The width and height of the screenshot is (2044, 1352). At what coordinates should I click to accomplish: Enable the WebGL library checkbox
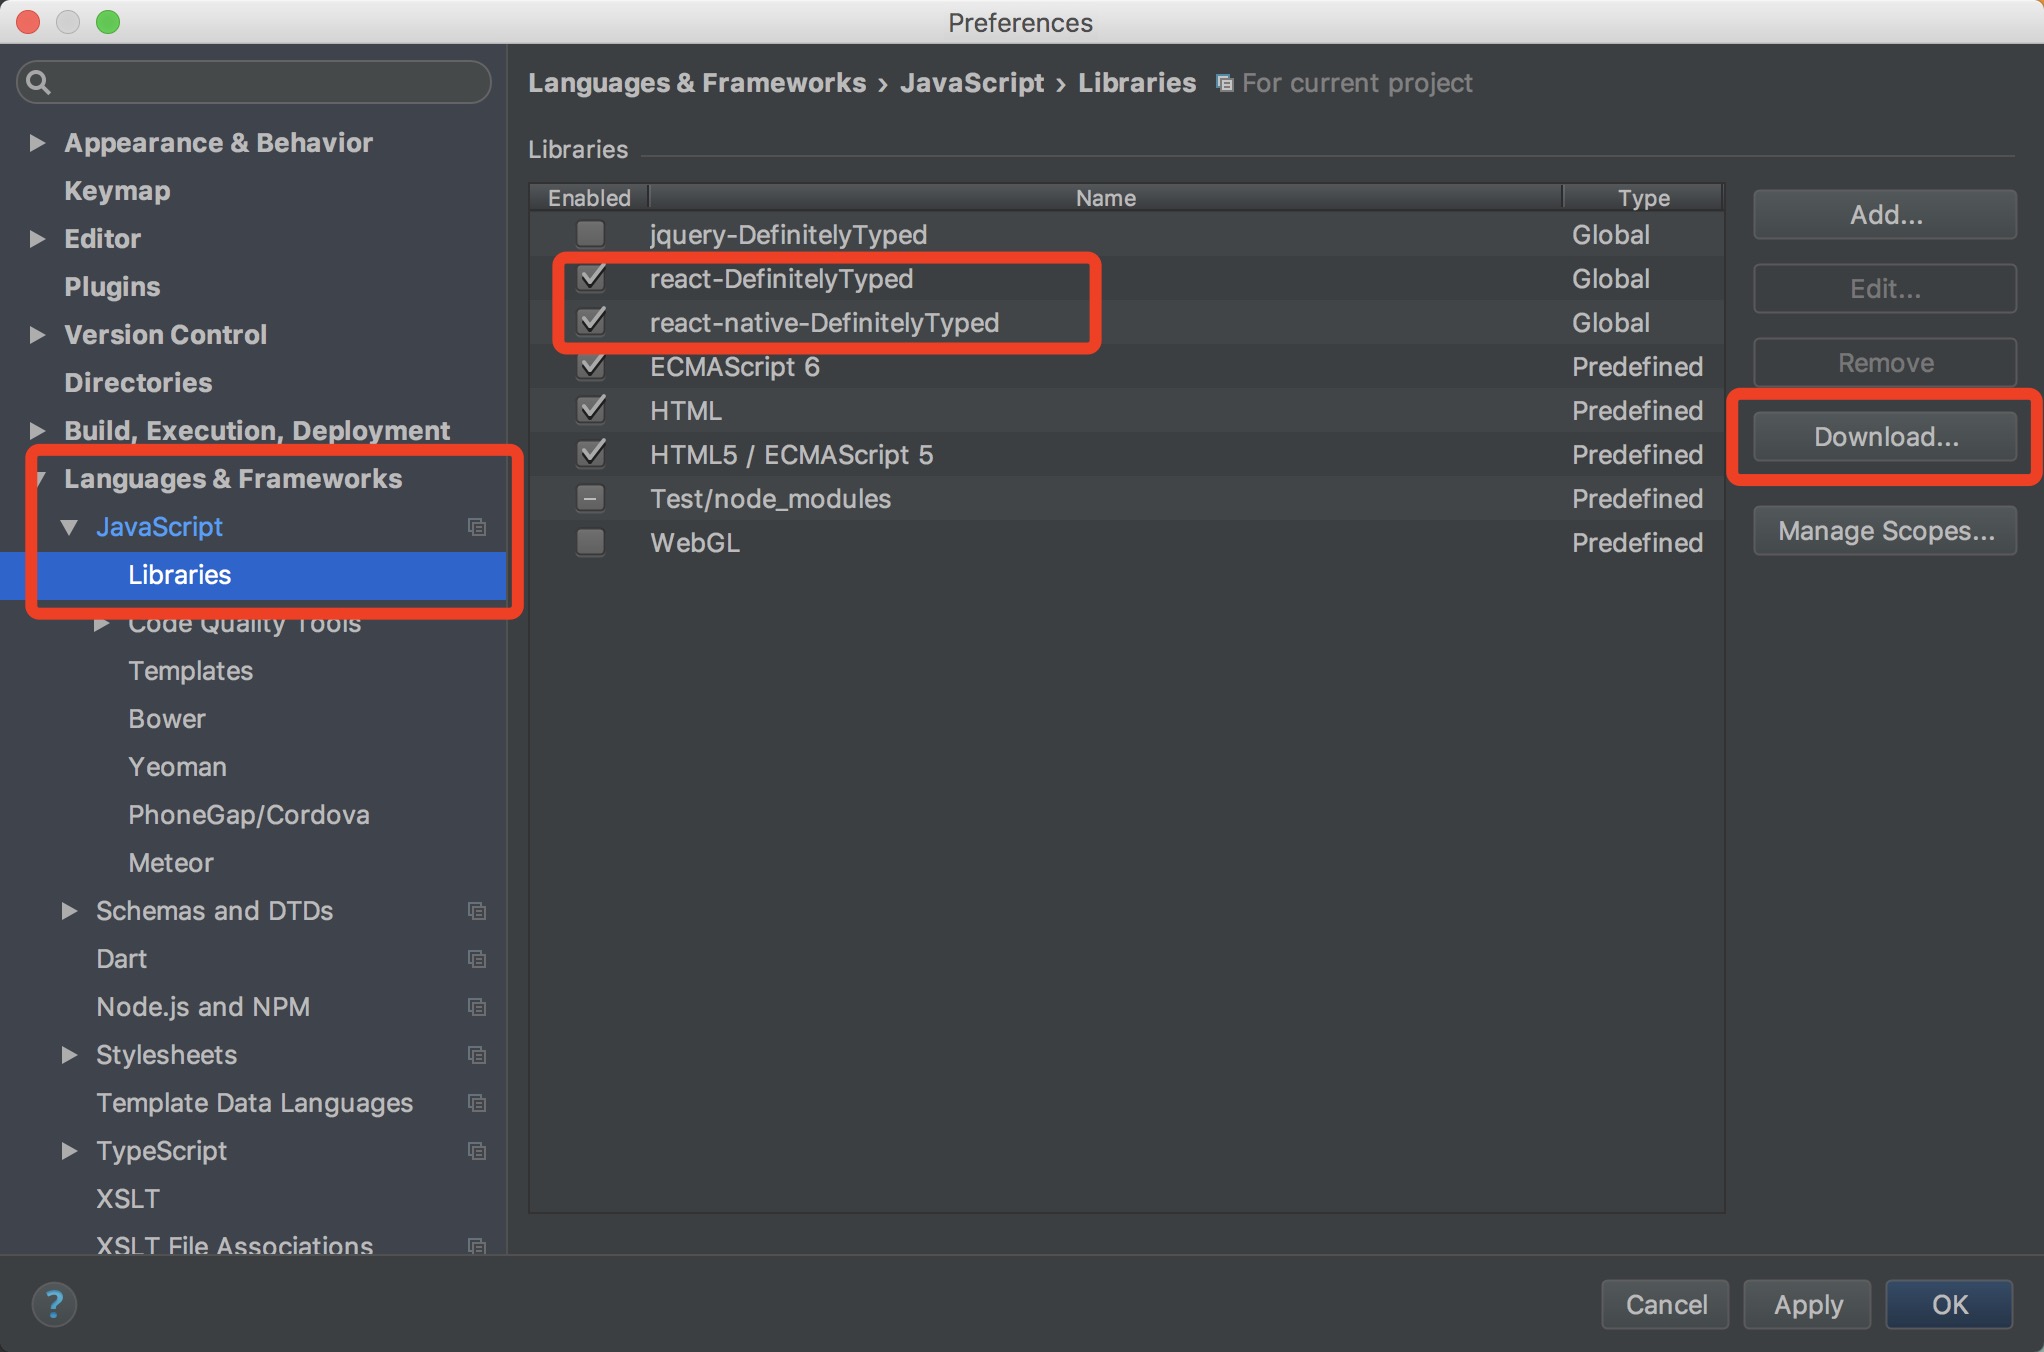[x=591, y=542]
